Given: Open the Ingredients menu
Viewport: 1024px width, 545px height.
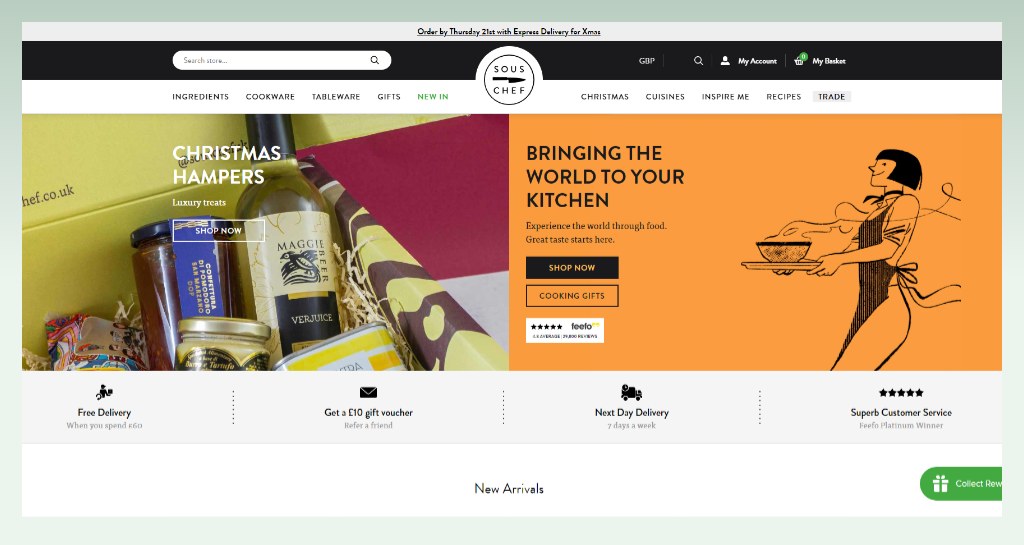Looking at the screenshot, I should pyautogui.click(x=200, y=97).
